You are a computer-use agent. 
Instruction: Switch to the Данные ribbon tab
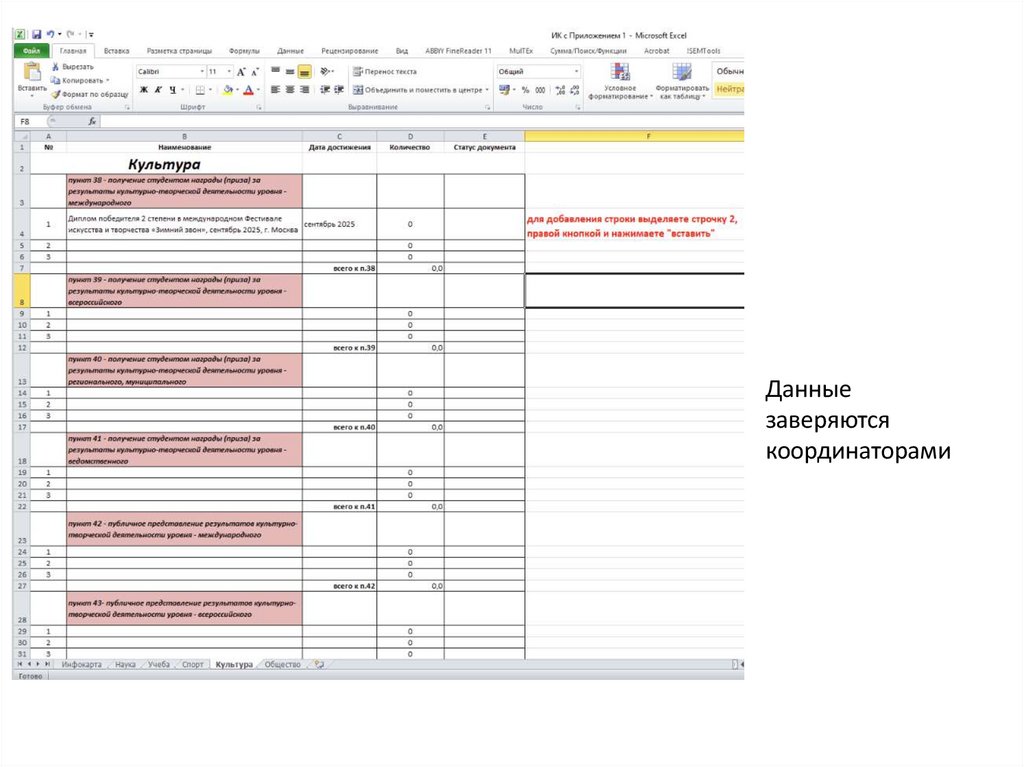coord(290,51)
